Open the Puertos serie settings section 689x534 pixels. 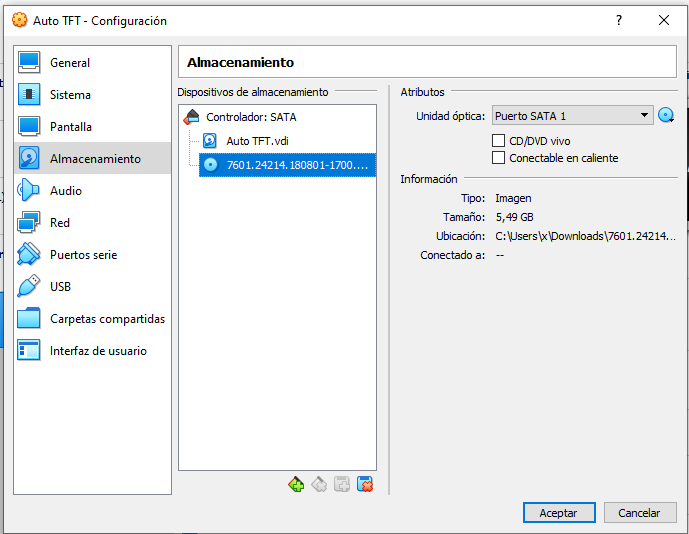pos(83,255)
